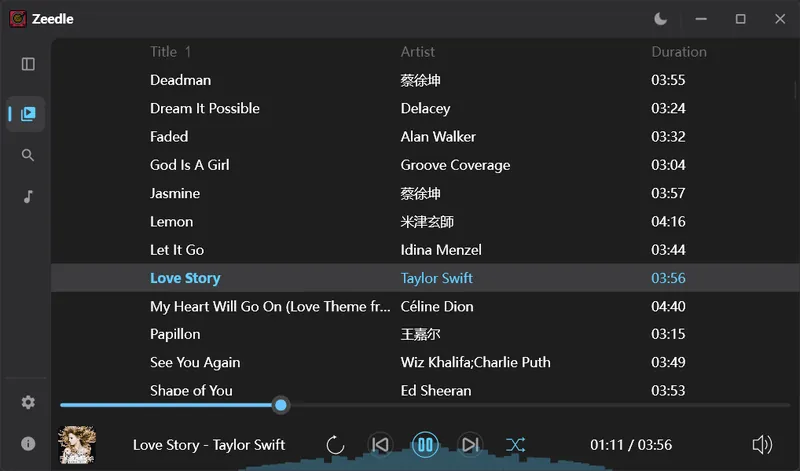Viewport: 800px width, 471px height.
Task: Open the search page icon
Action: point(28,155)
